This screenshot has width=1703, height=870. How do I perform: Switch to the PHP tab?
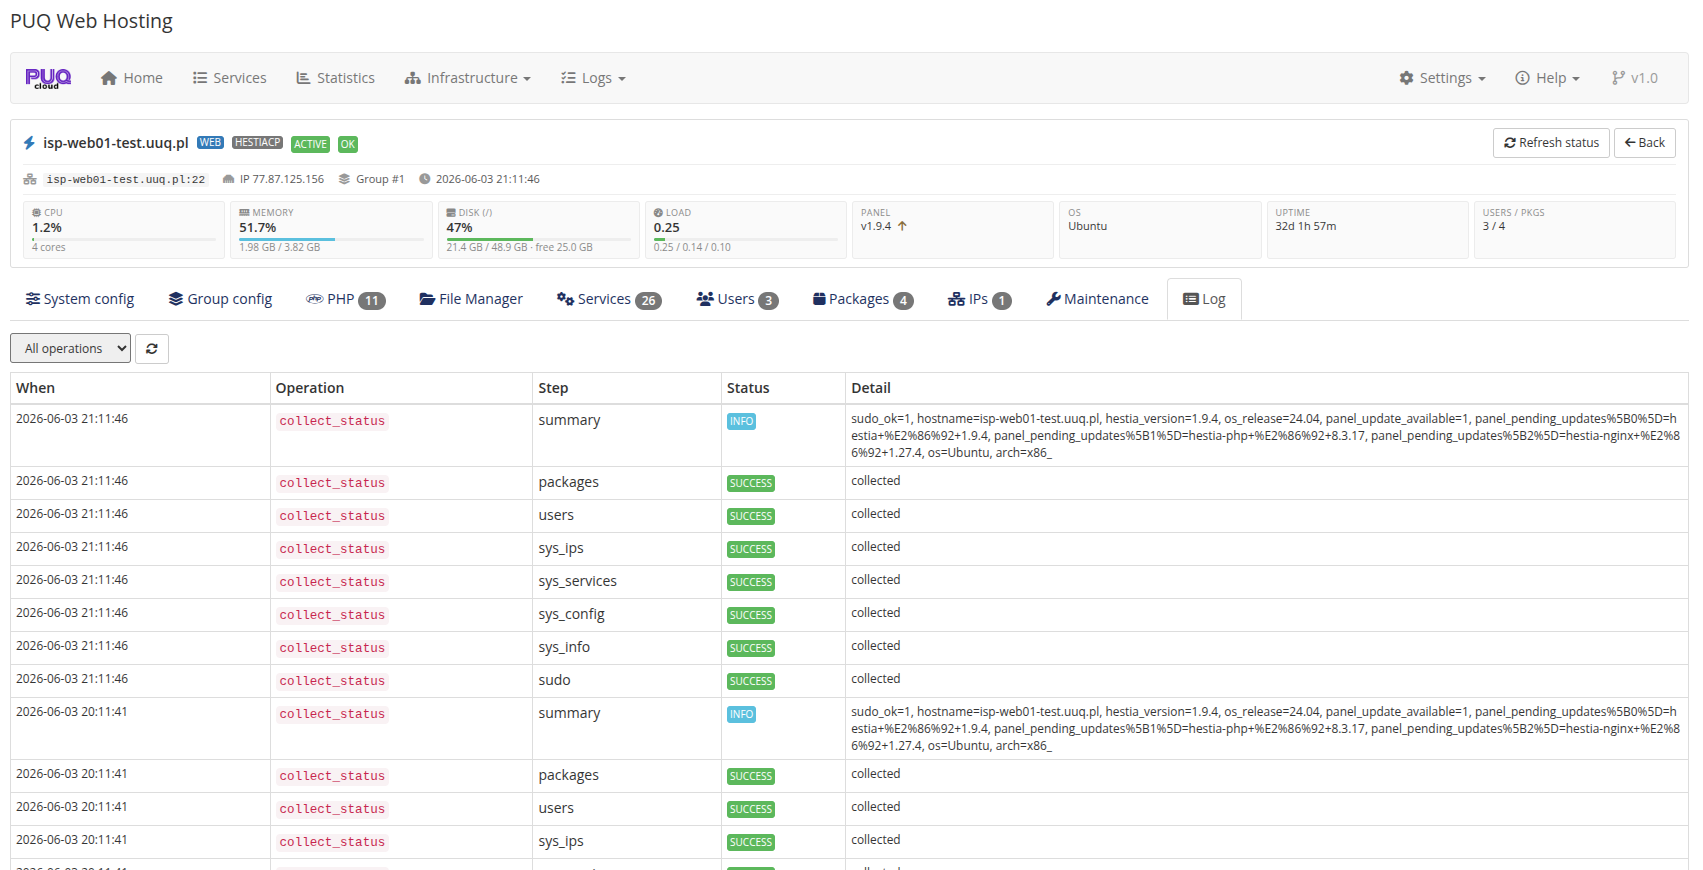click(346, 299)
